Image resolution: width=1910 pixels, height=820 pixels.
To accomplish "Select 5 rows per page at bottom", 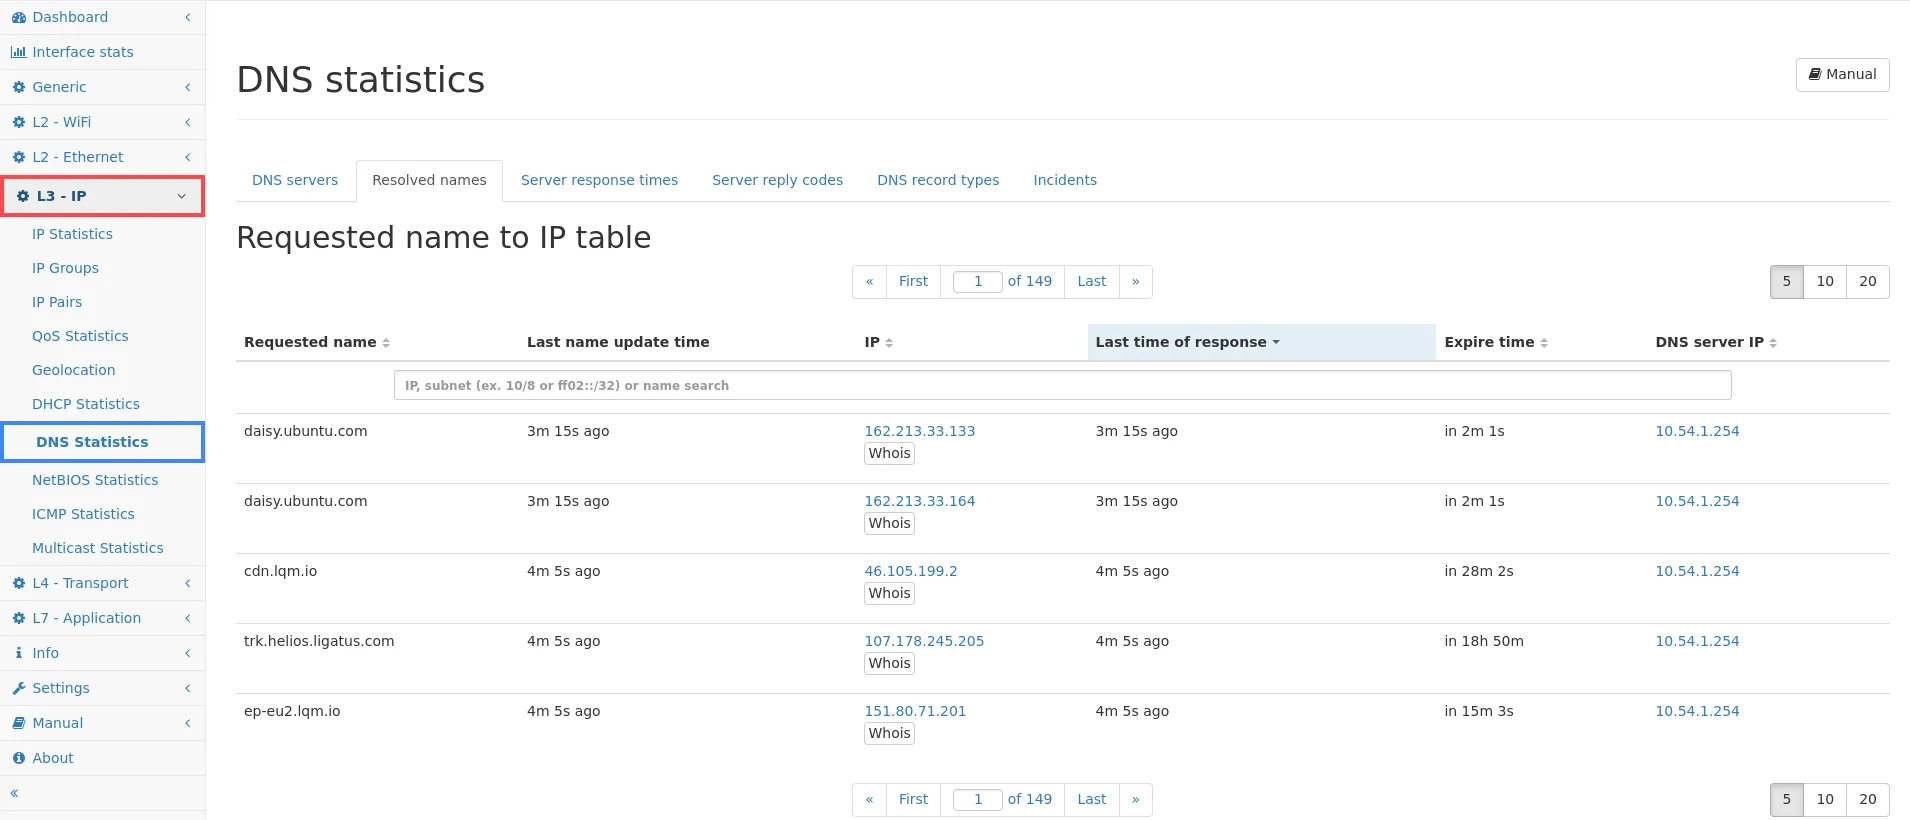I will click(1786, 800).
